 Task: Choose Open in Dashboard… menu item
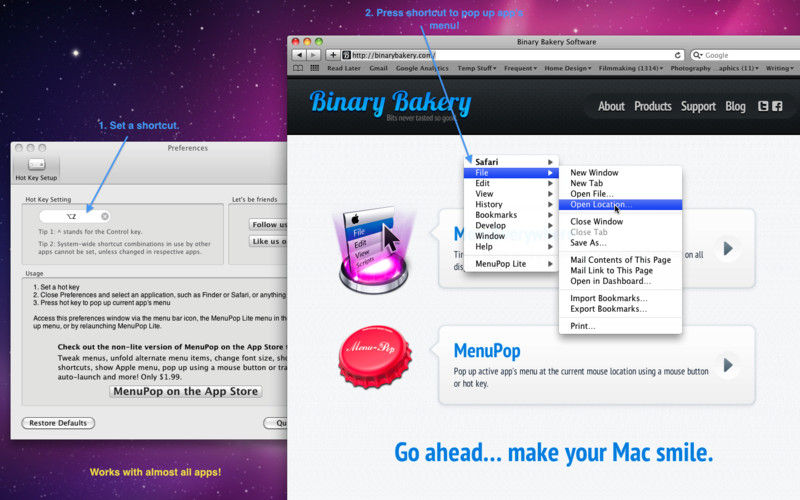[x=620, y=281]
